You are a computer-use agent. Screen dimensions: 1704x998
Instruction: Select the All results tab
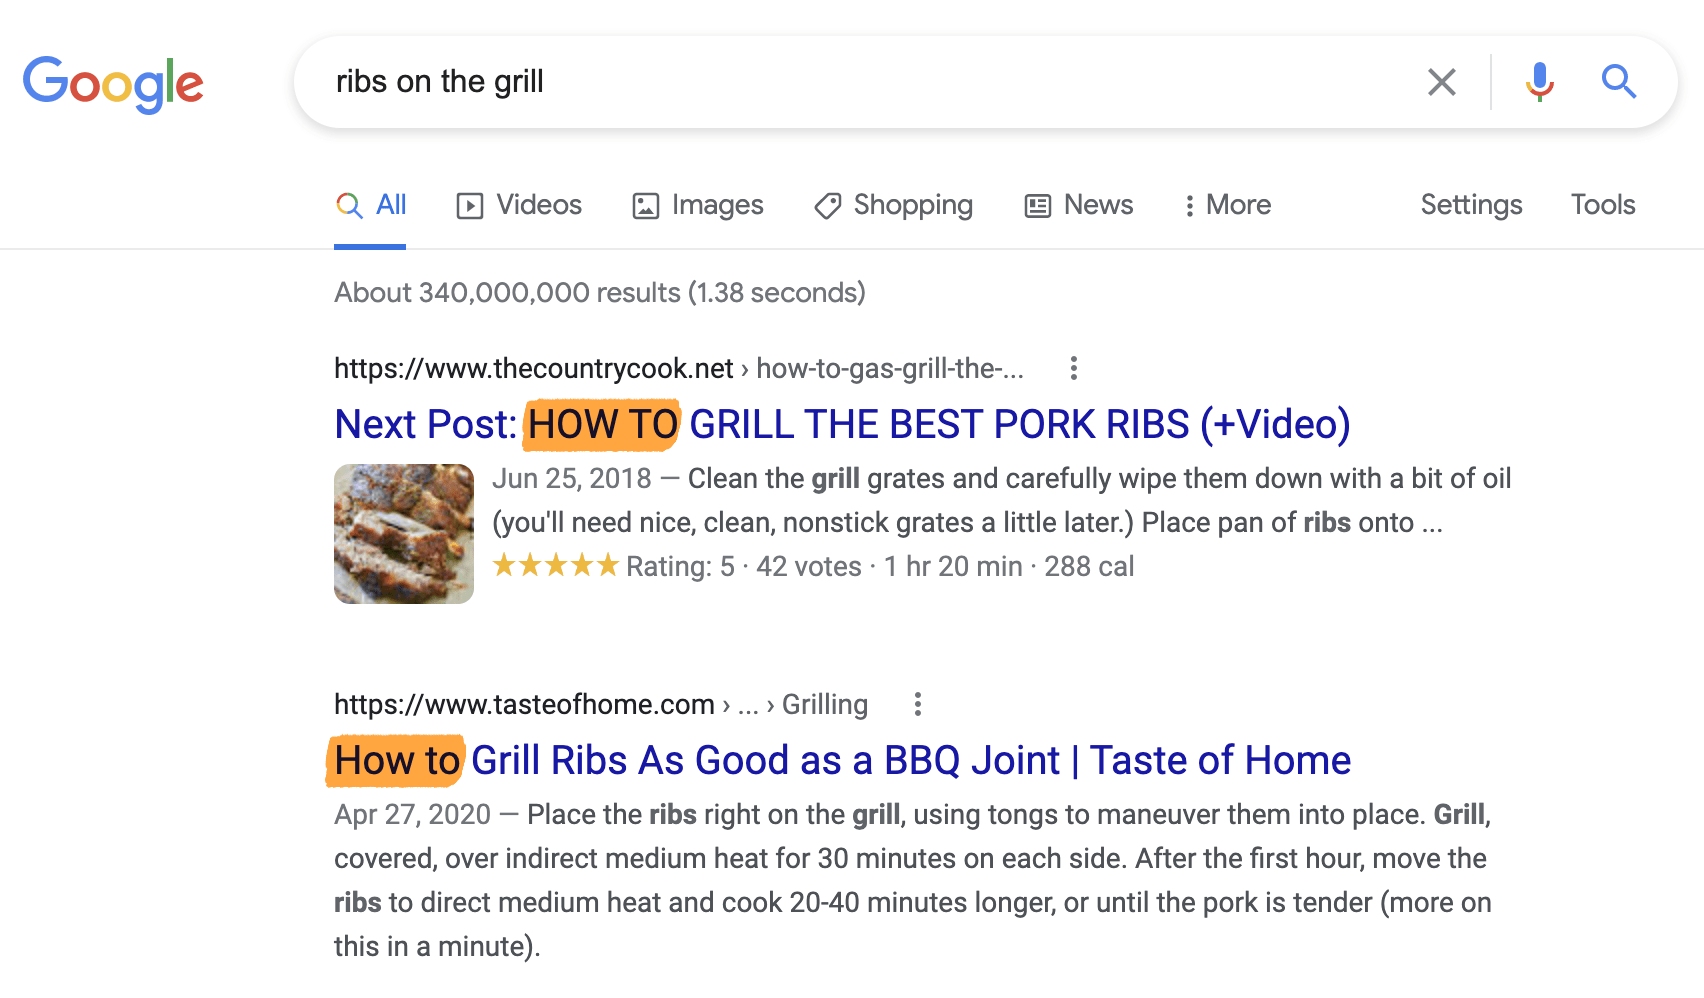tap(371, 205)
